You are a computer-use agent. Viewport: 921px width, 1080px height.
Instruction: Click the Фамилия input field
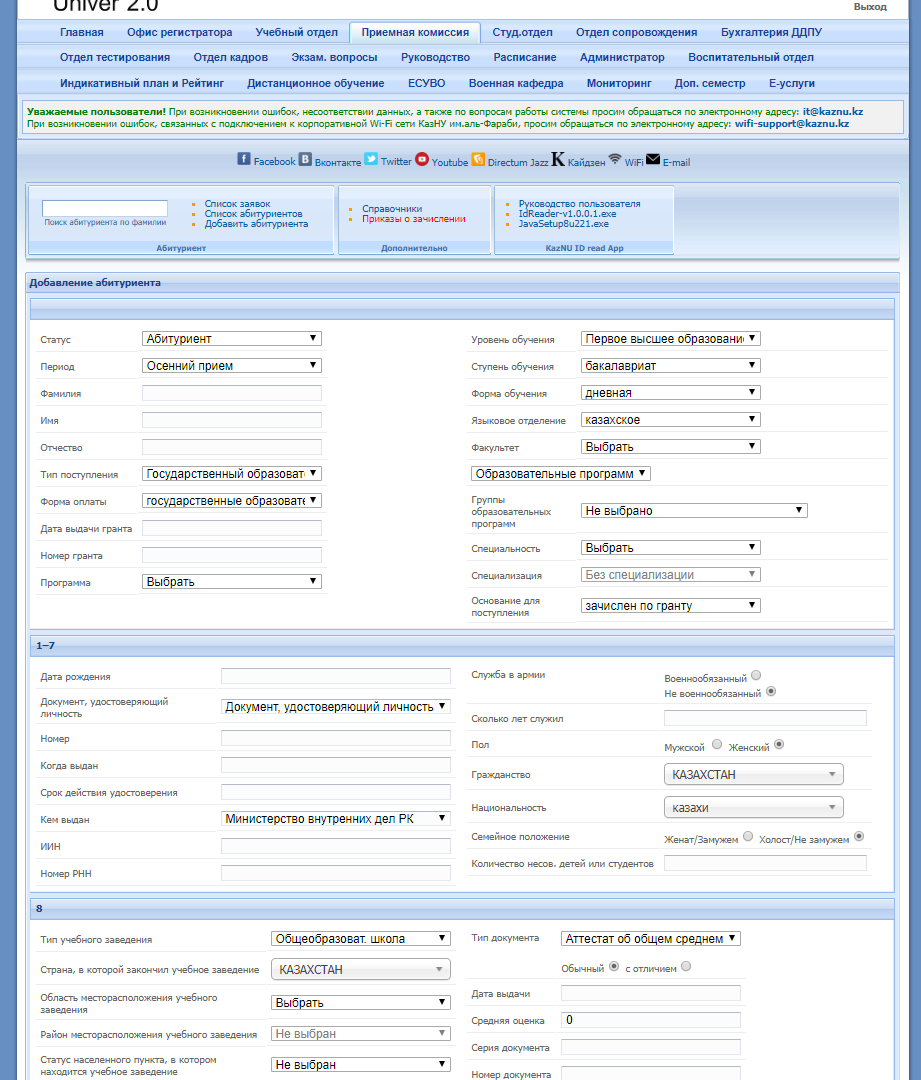(x=231, y=393)
